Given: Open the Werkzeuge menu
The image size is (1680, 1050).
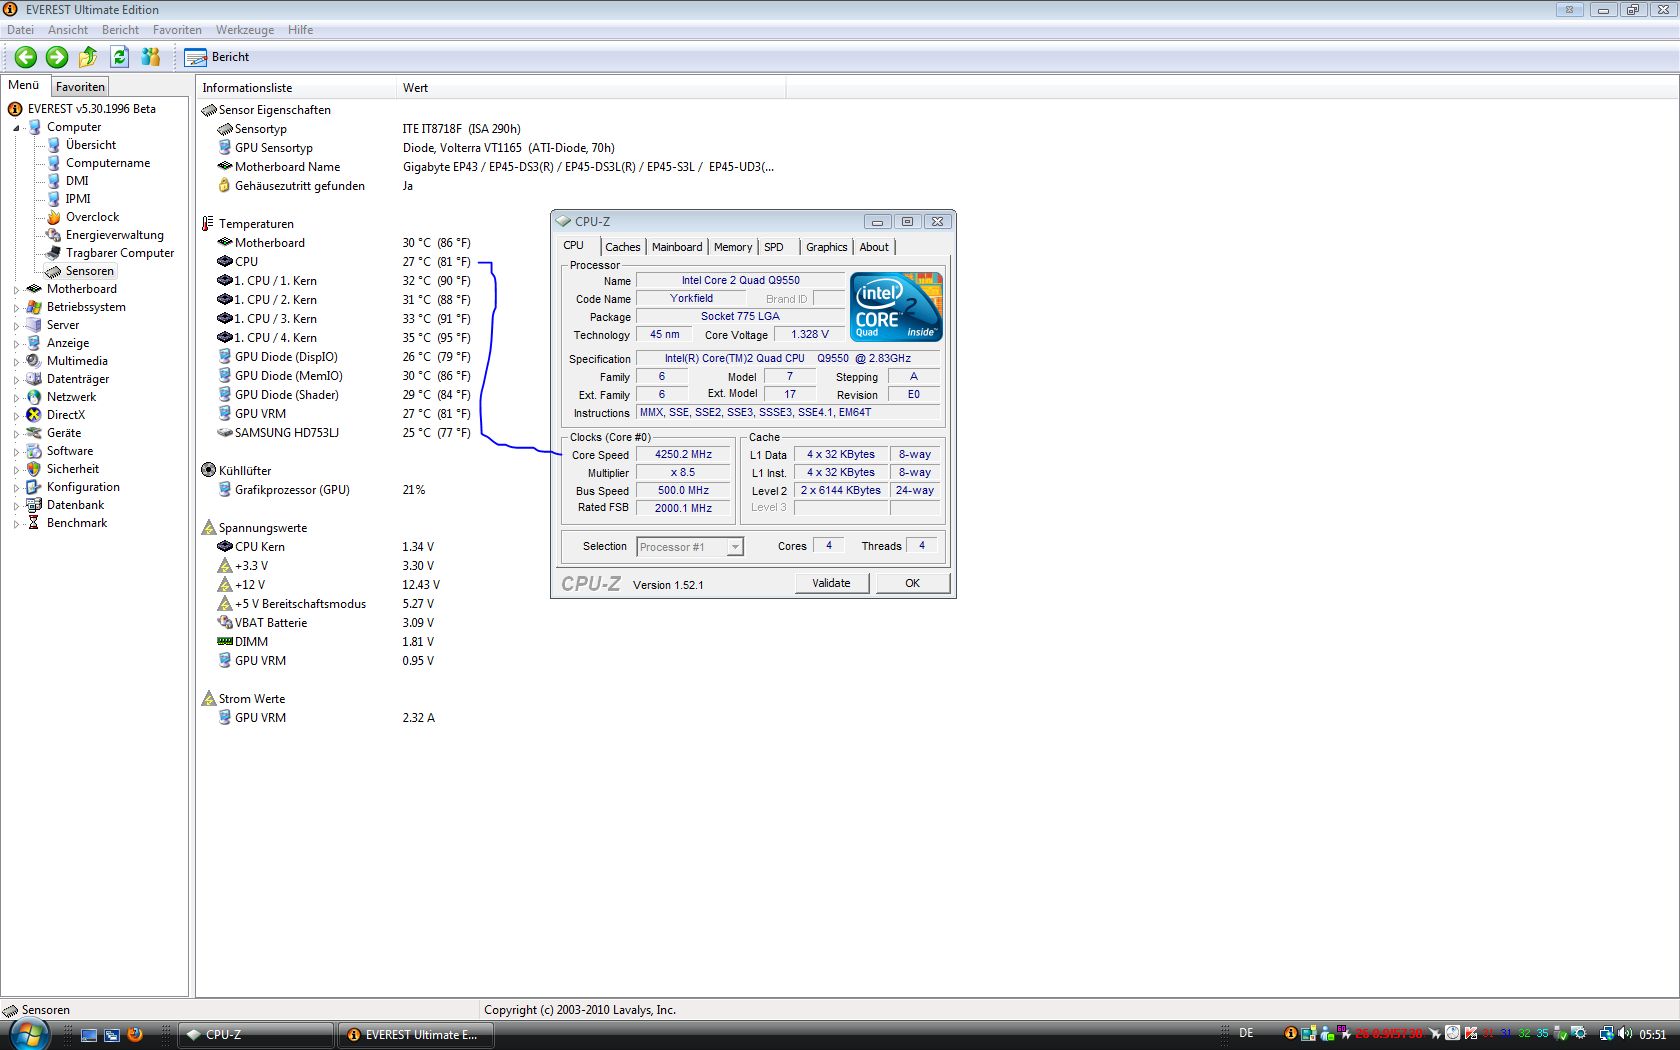Looking at the screenshot, I should tap(245, 30).
